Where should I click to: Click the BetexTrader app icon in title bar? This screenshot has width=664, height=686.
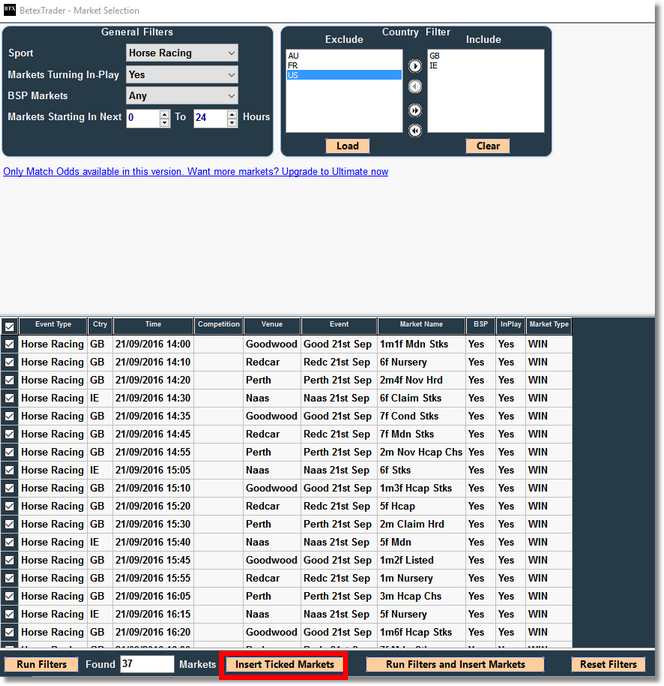9,10
